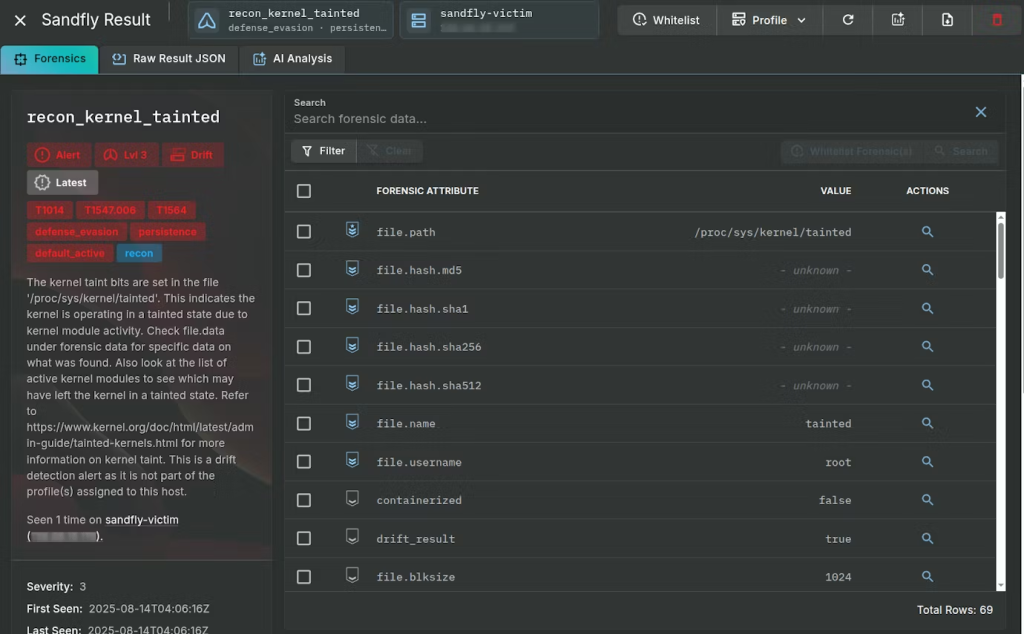Expand the file.hash.md5 row type icon
This screenshot has height=634, width=1024.
click(352, 270)
